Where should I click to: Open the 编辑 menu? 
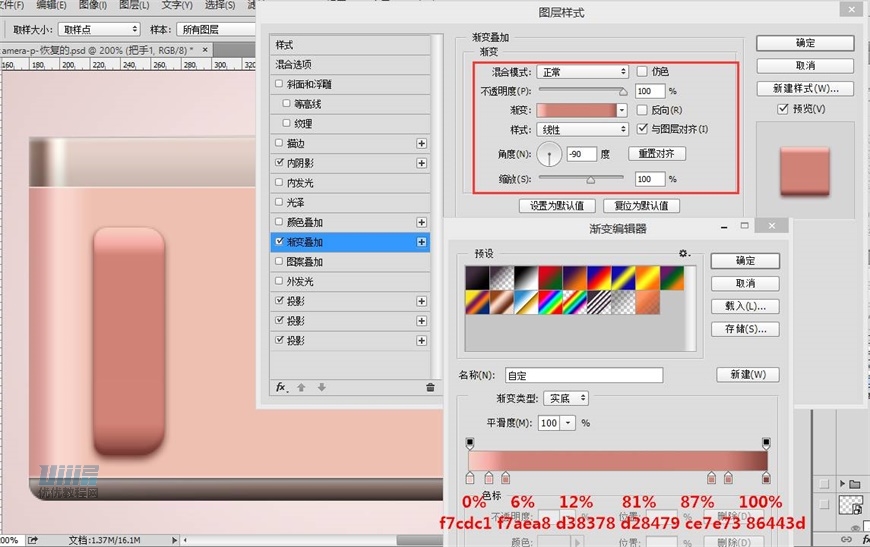tap(51, 5)
